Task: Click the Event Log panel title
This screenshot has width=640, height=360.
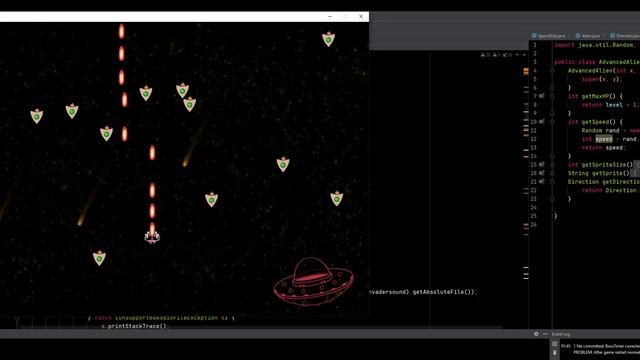Action: click(x=560, y=334)
